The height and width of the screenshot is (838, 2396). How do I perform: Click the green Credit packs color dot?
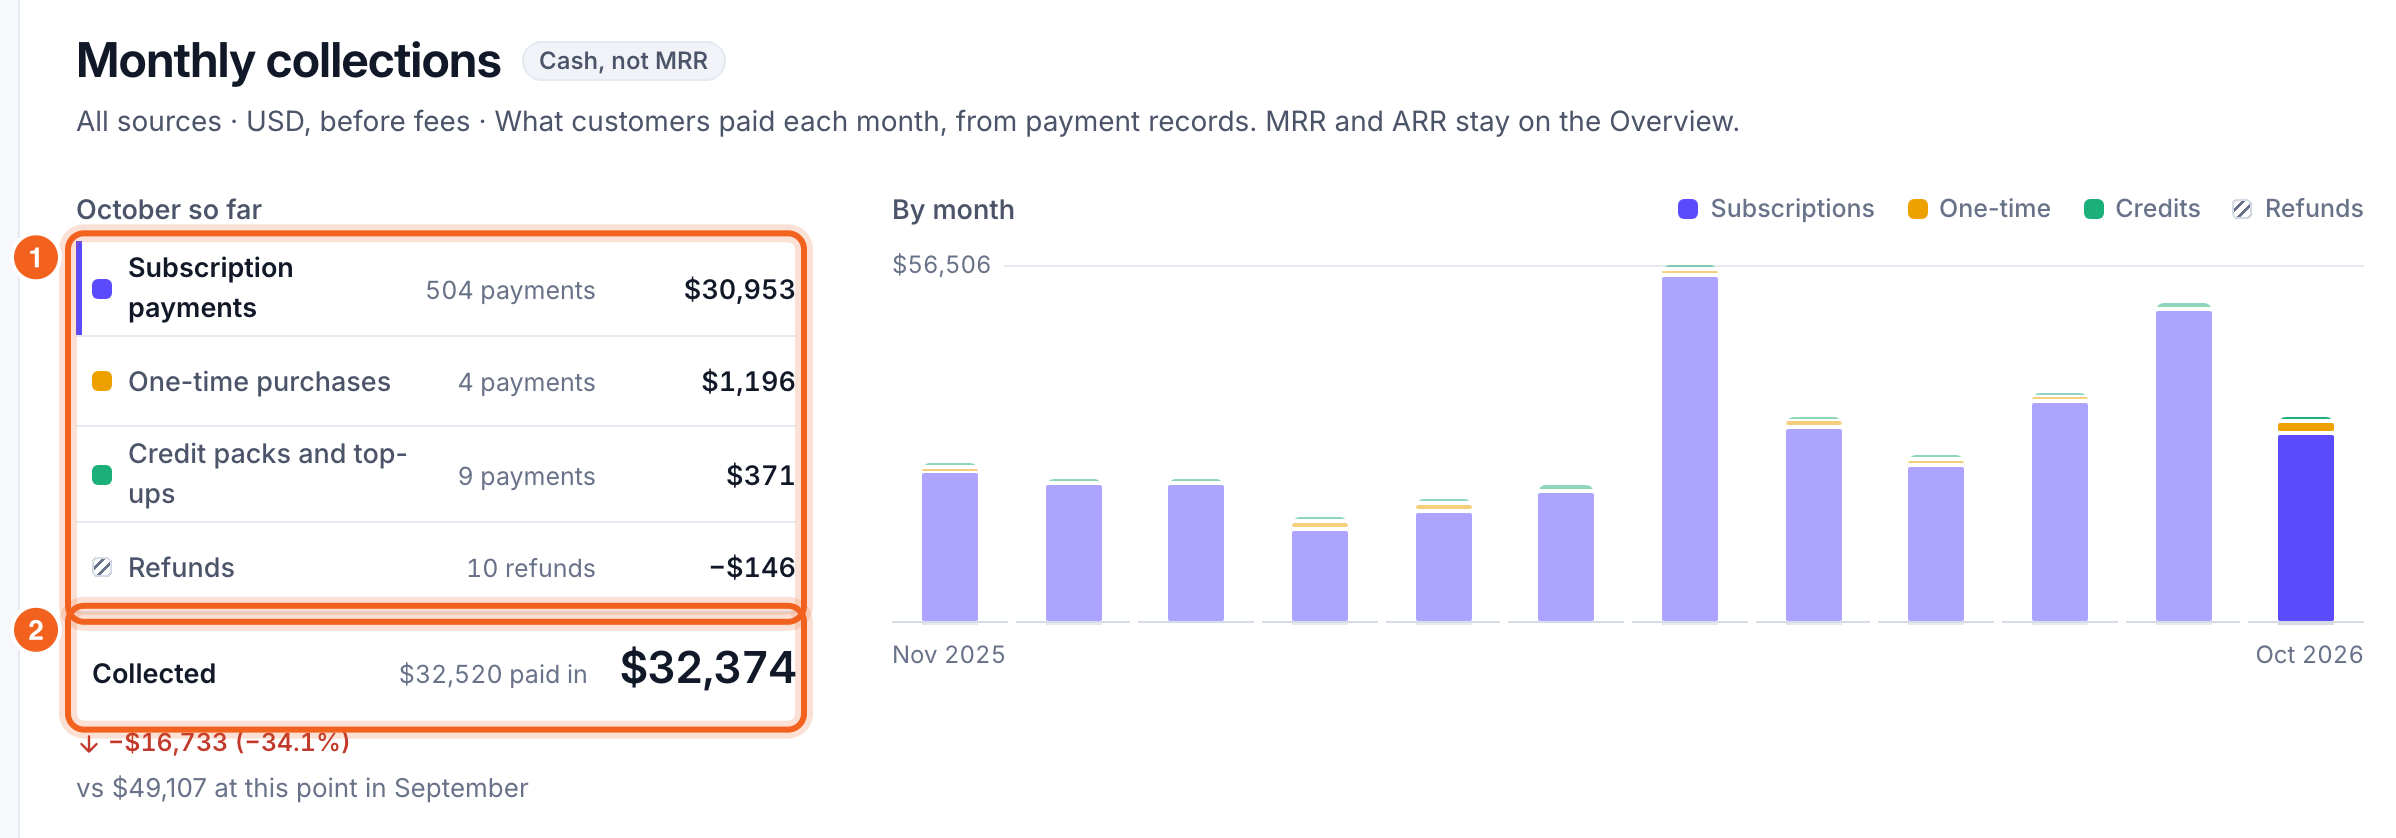click(102, 475)
